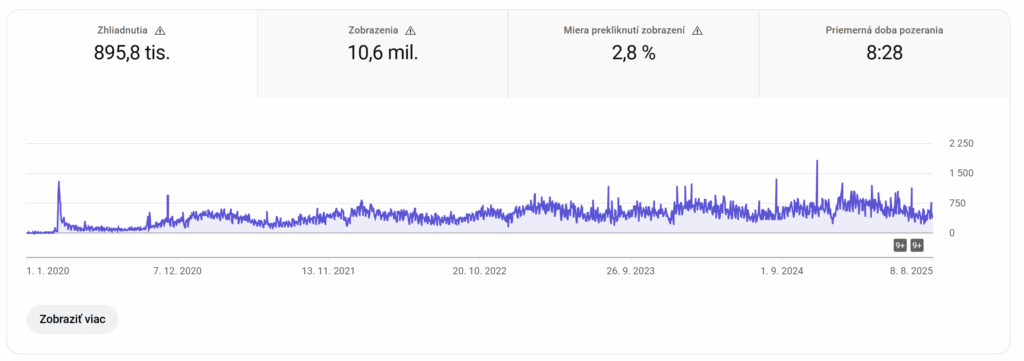Click the 20. 10. 2022 date label
1024x361 pixels.
point(479,270)
